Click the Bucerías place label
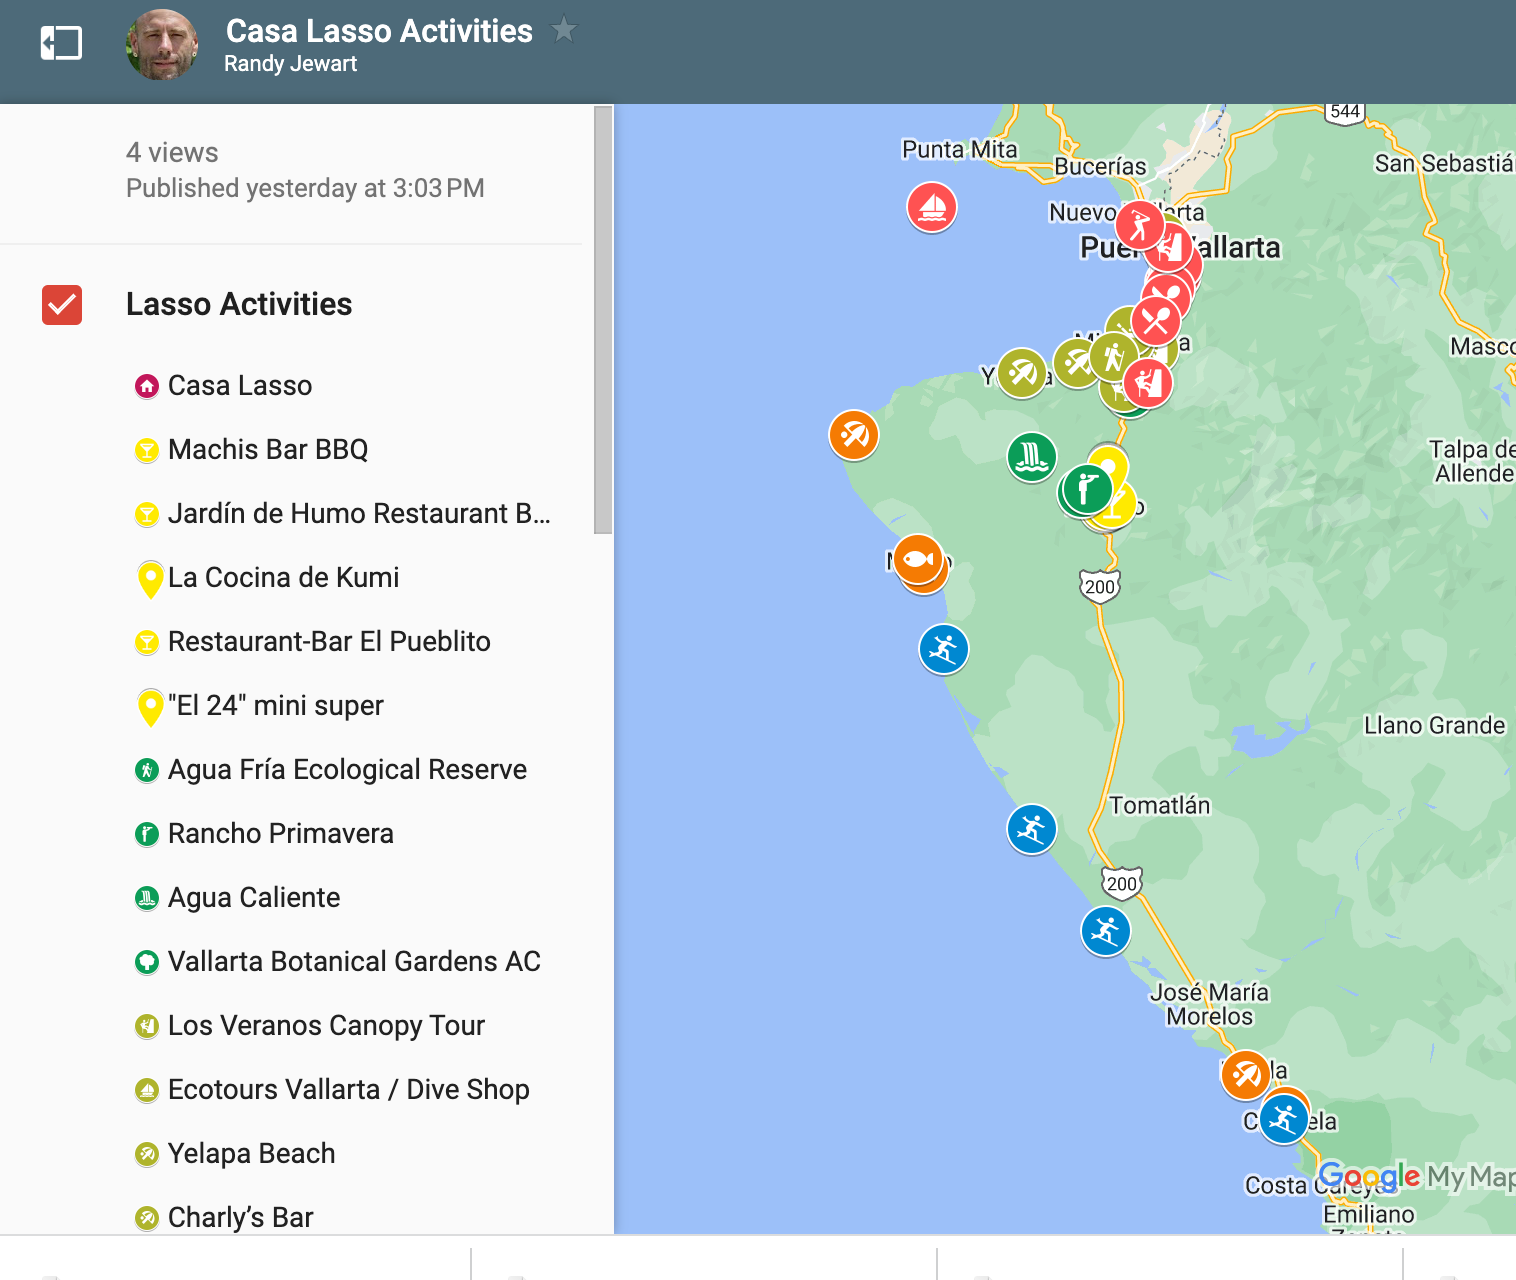The width and height of the screenshot is (1516, 1280). click(x=1101, y=166)
